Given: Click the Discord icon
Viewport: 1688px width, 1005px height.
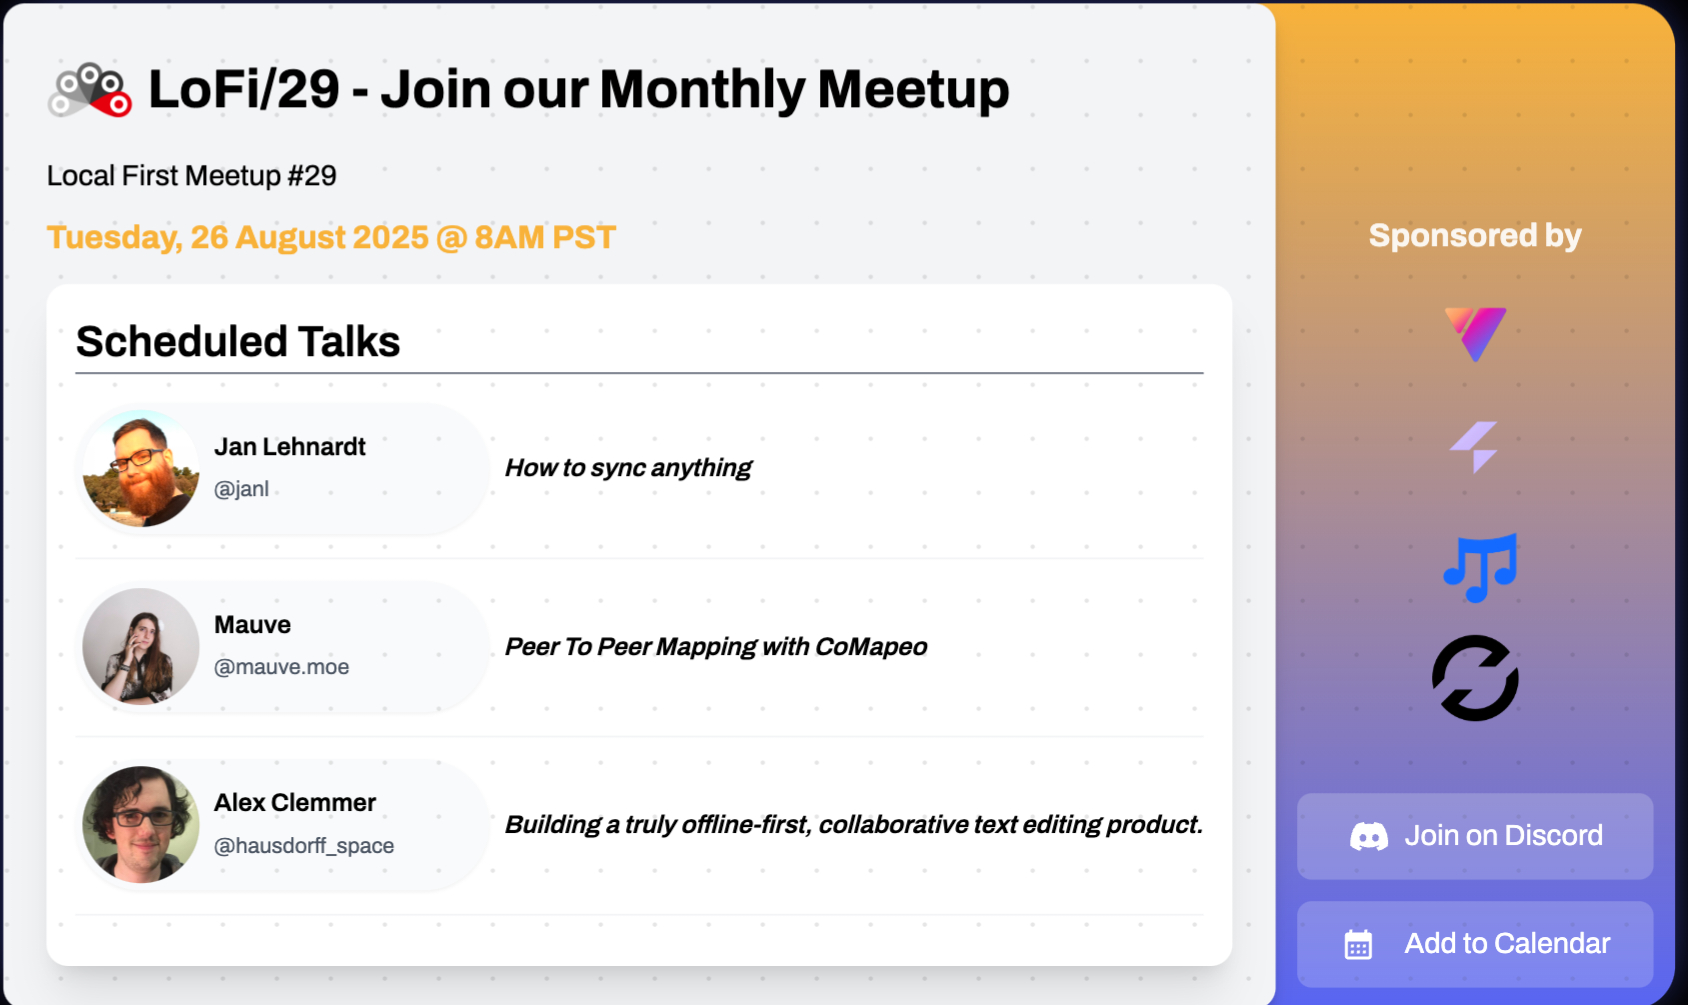Looking at the screenshot, I should 1369,836.
